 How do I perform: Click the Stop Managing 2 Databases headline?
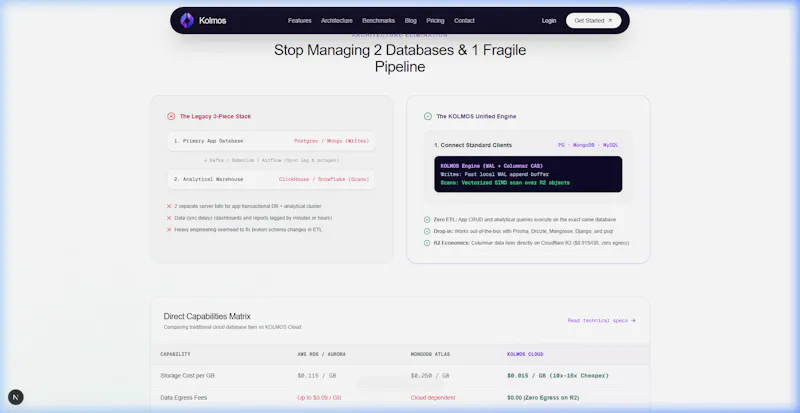[400, 58]
